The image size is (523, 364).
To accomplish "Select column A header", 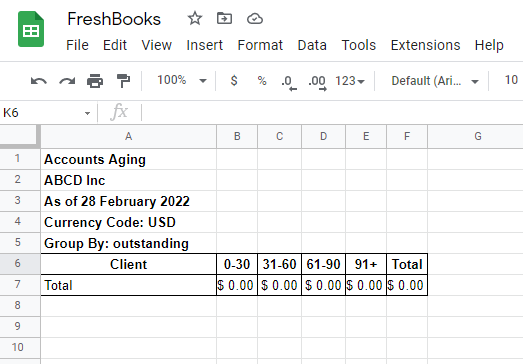I will (x=128, y=136).
